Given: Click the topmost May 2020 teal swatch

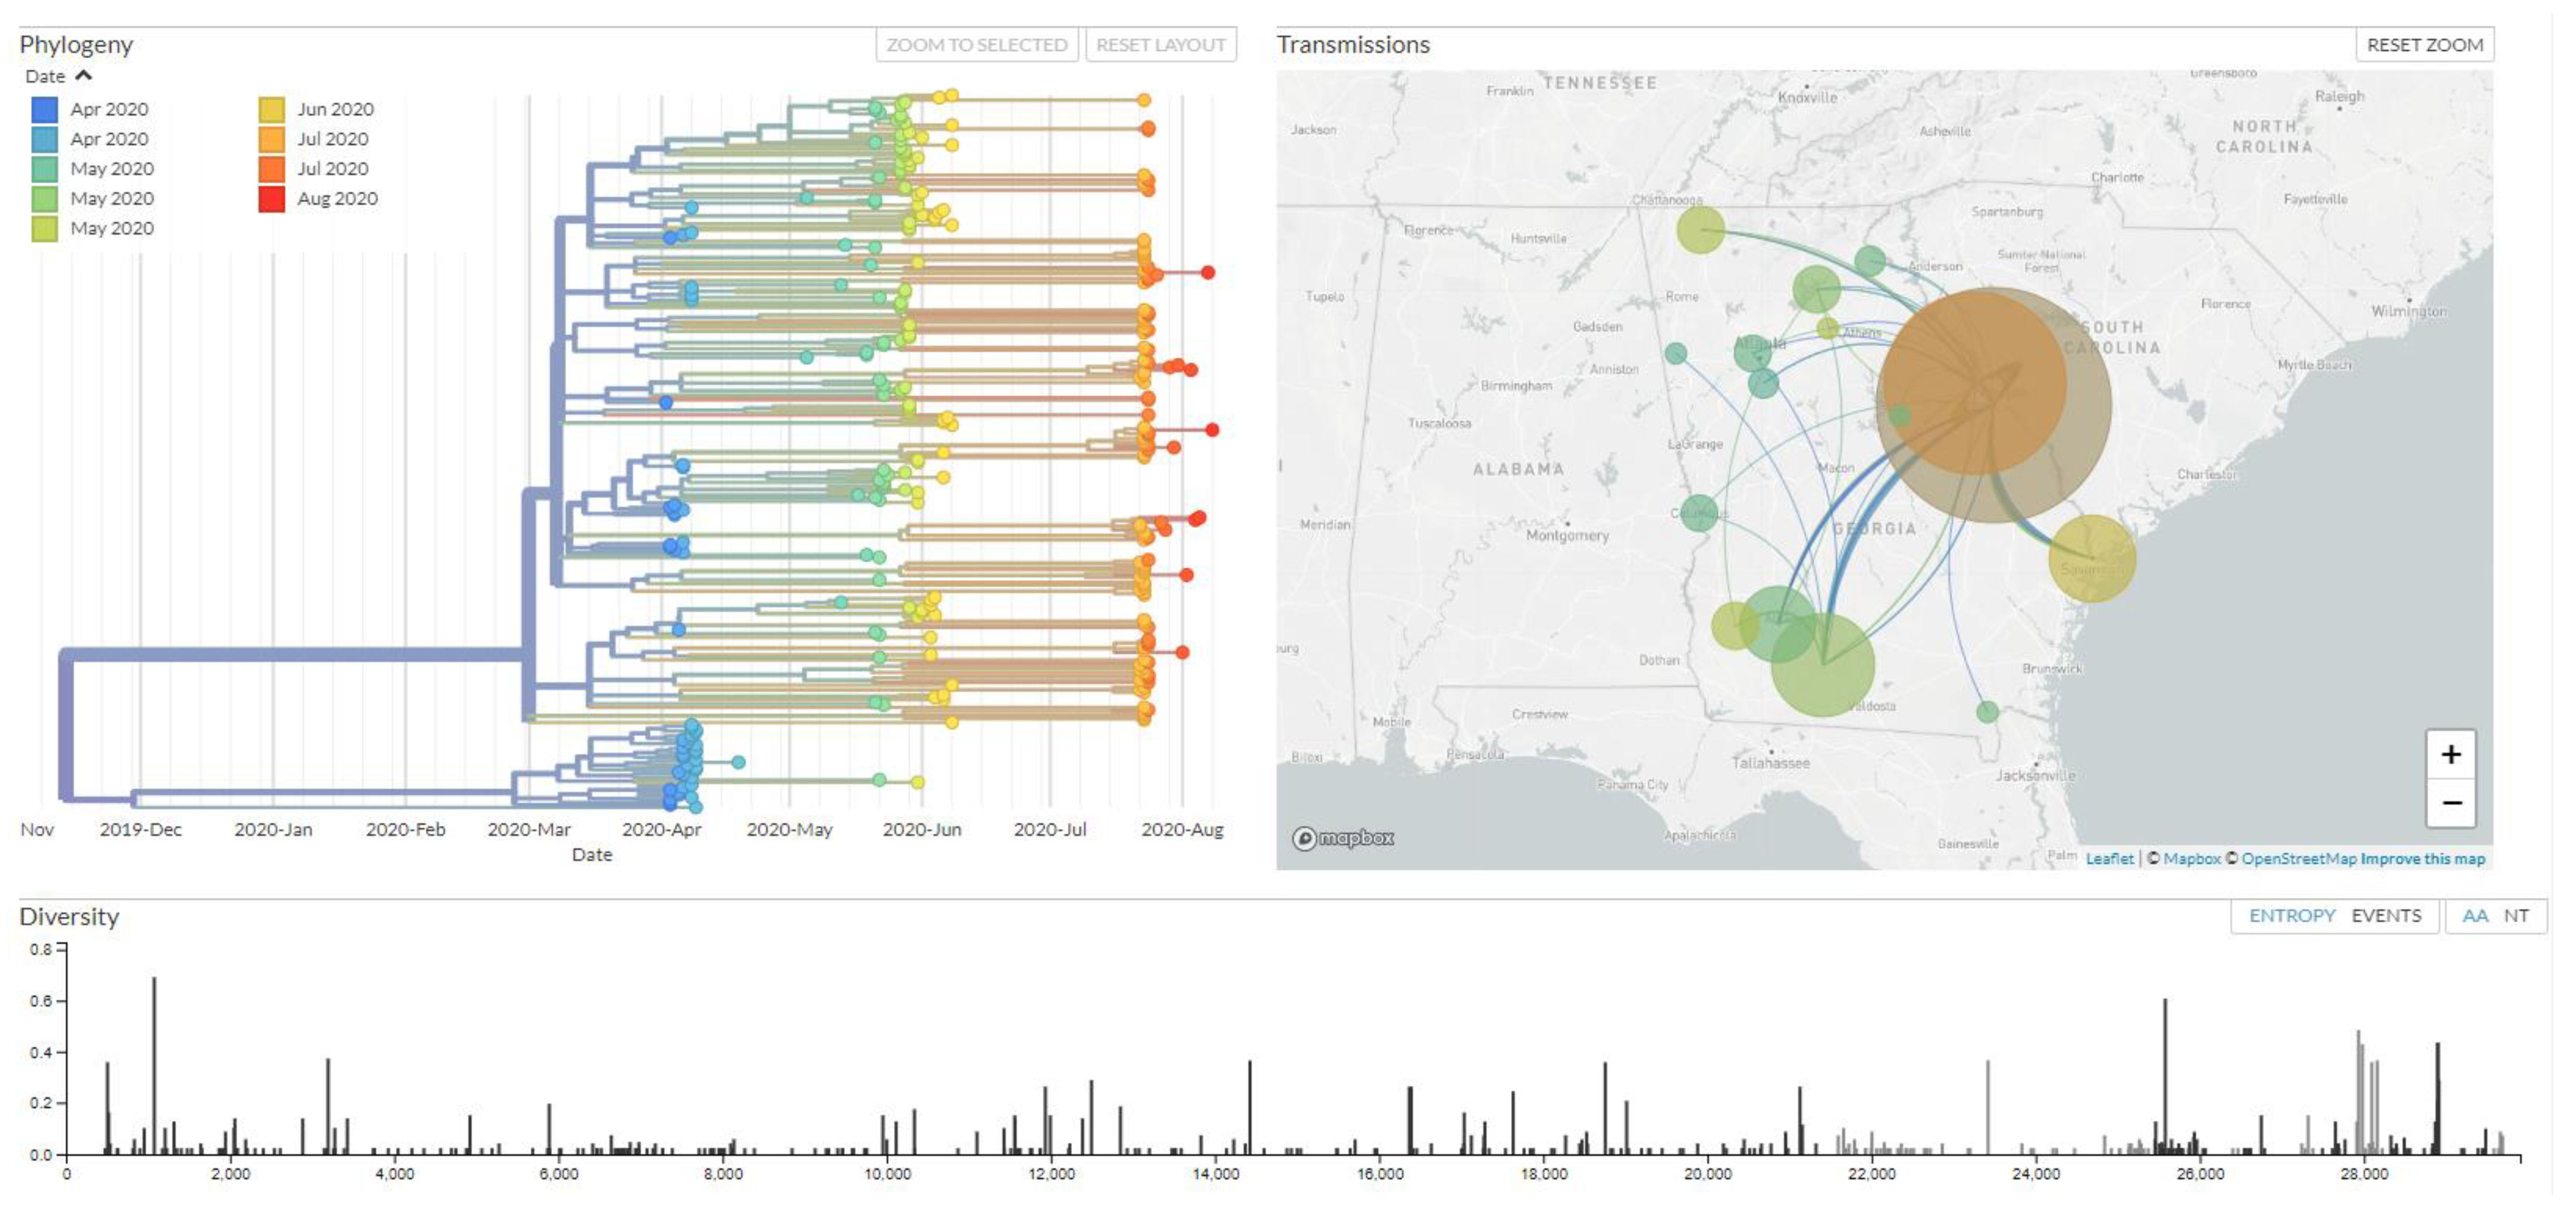Looking at the screenshot, I should click(44, 168).
